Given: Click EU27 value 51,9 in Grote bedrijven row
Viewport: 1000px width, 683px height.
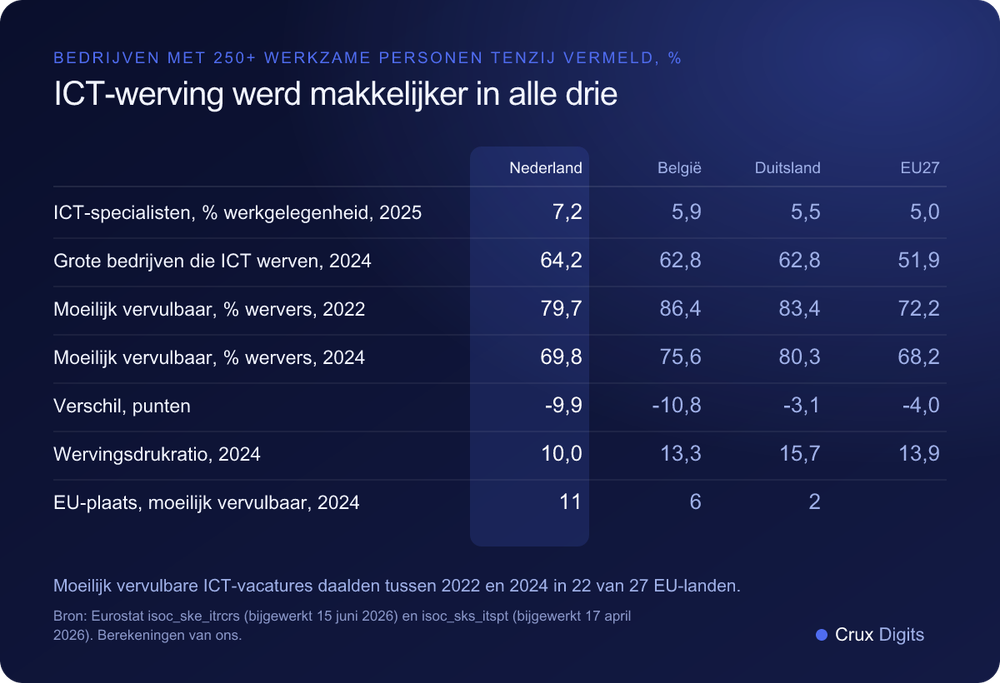Looking at the screenshot, I should [919, 260].
